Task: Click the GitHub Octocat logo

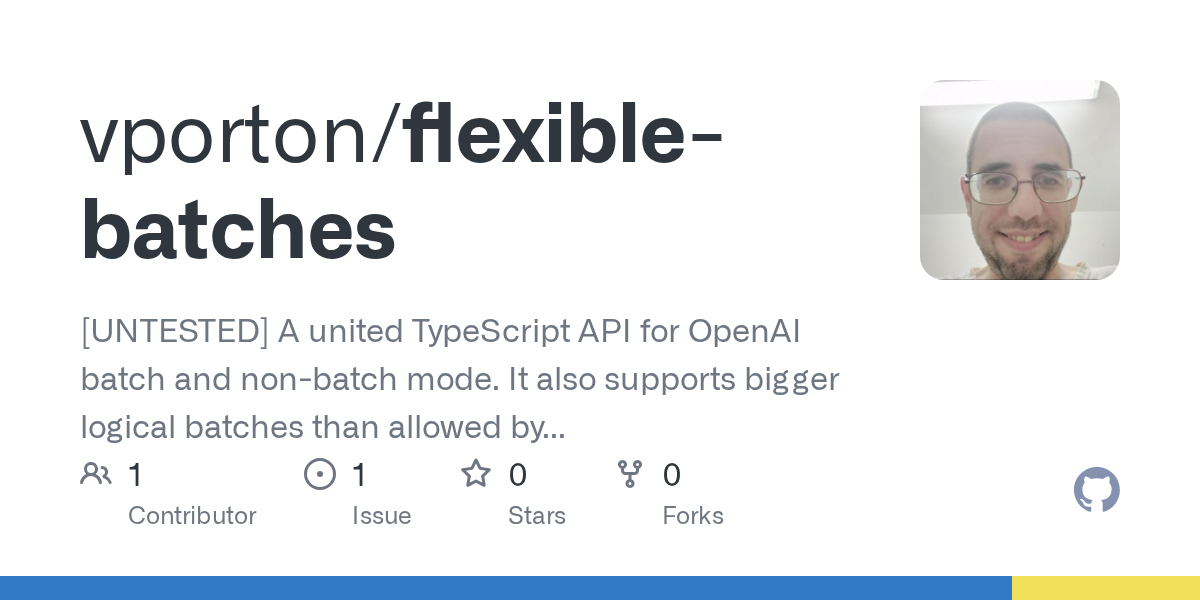Action: (x=1097, y=490)
